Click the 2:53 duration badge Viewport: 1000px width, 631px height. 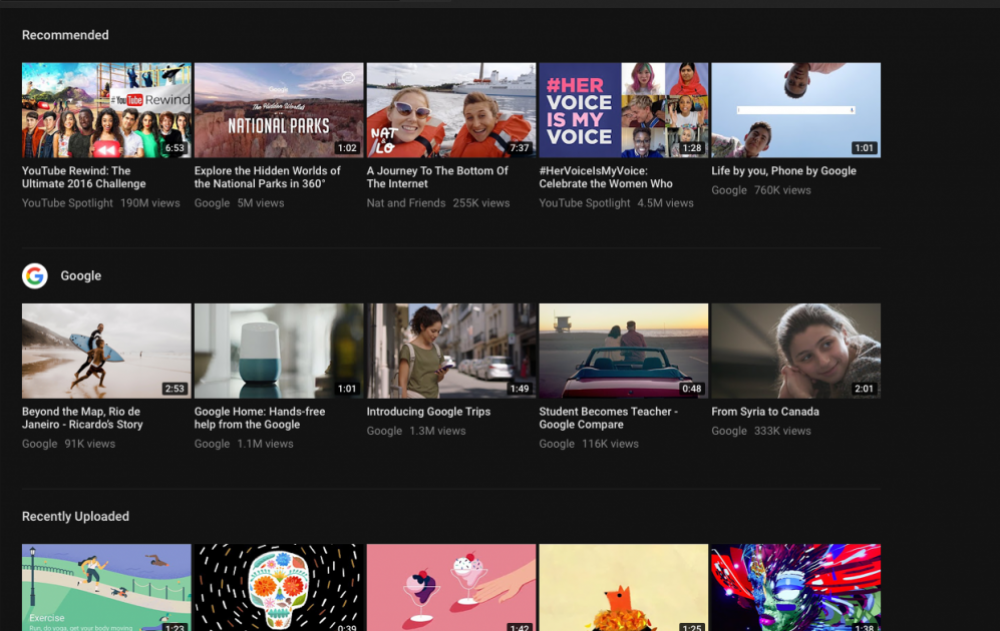pyautogui.click(x=175, y=389)
